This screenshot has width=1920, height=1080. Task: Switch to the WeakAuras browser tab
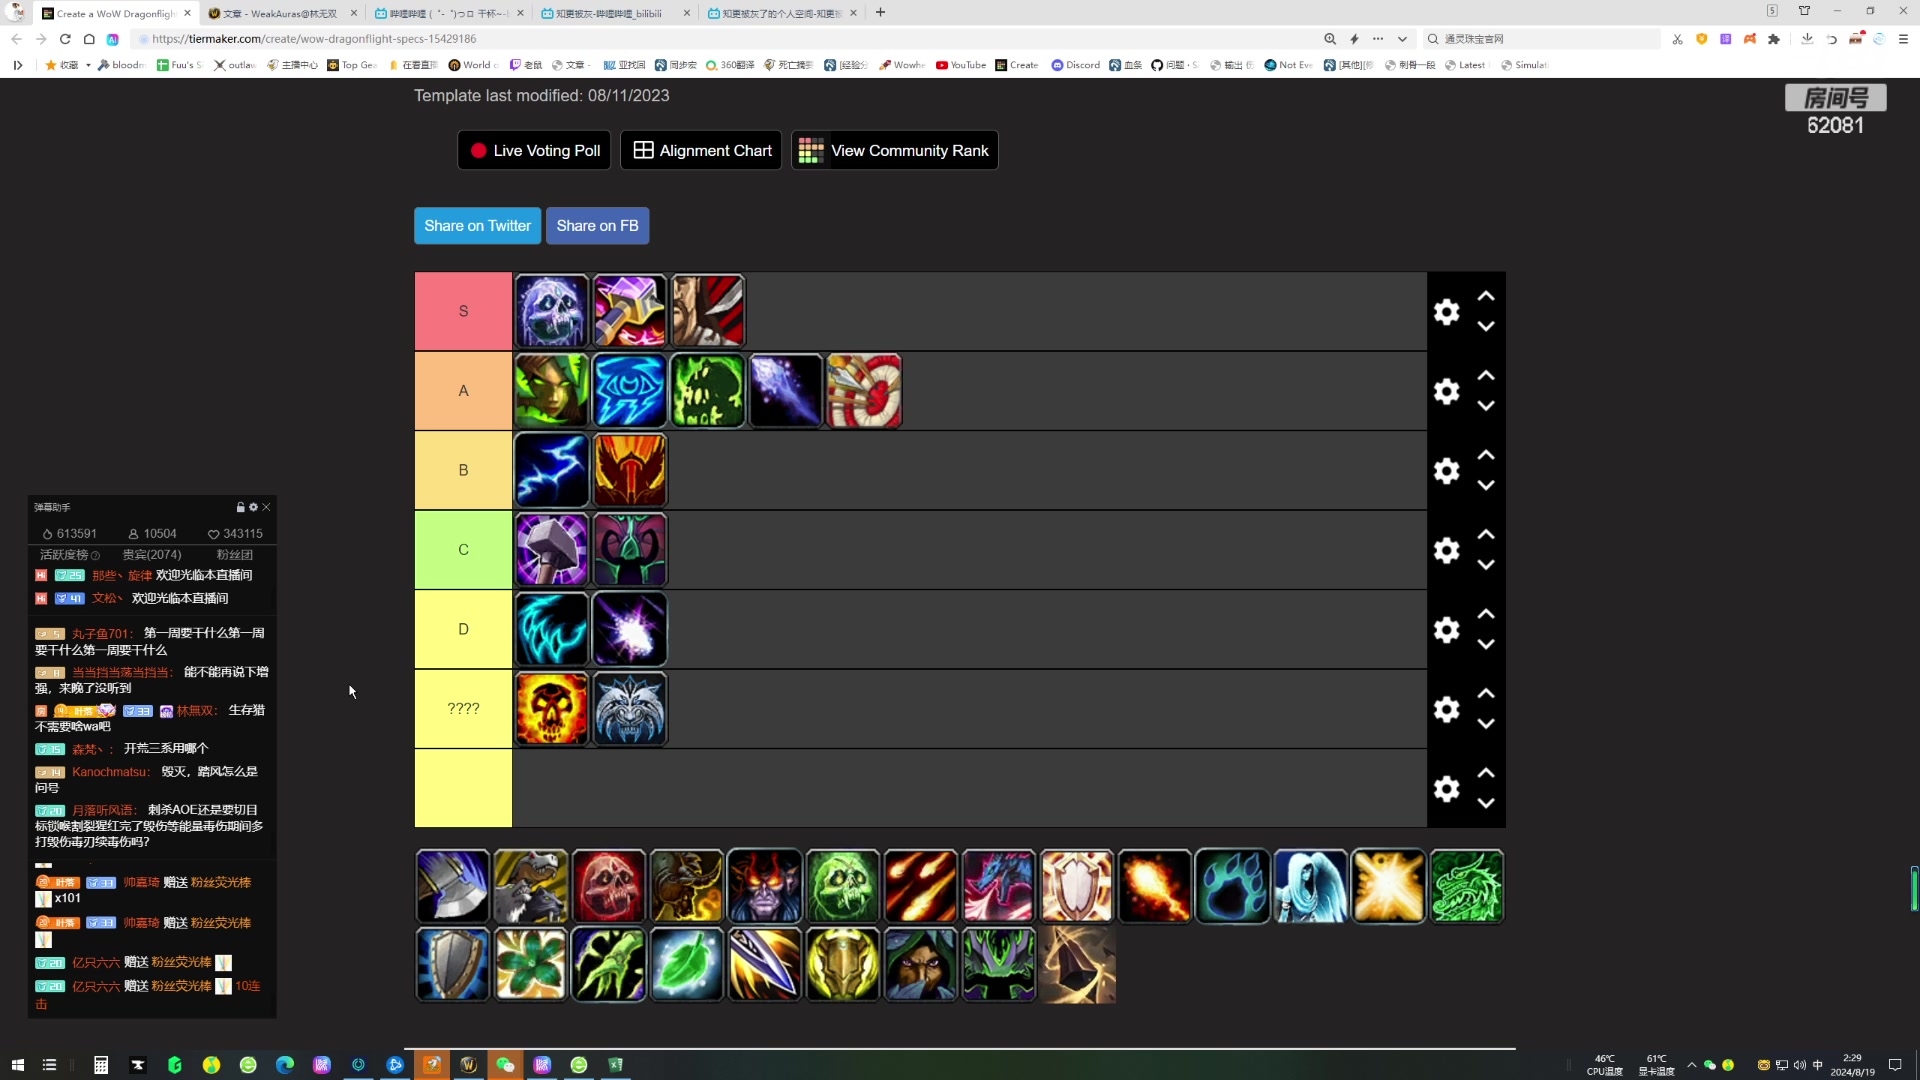coord(283,13)
